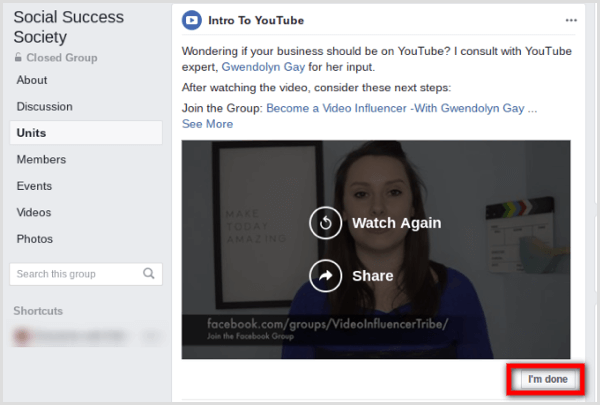
Task: Click the Watch Again replay icon
Action: tap(326, 223)
